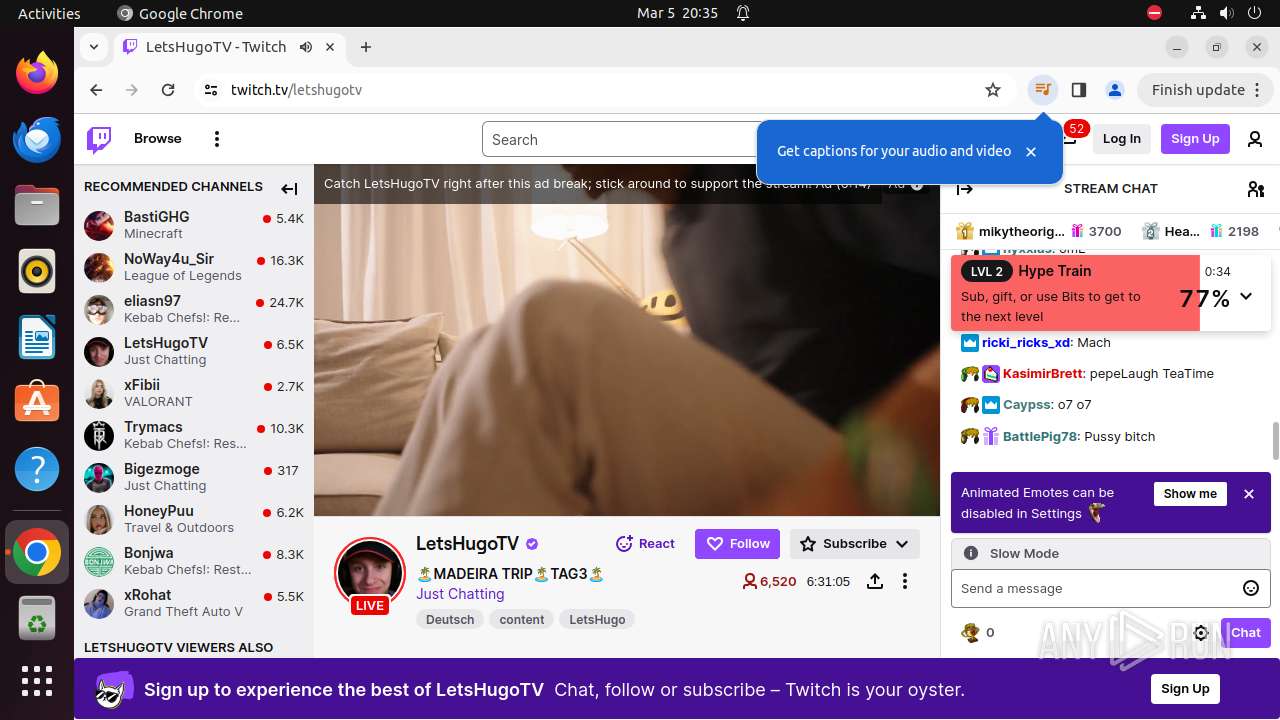Screen dimensions: 1280x720
Task: Open the Twitch home logo
Action: 99,139
